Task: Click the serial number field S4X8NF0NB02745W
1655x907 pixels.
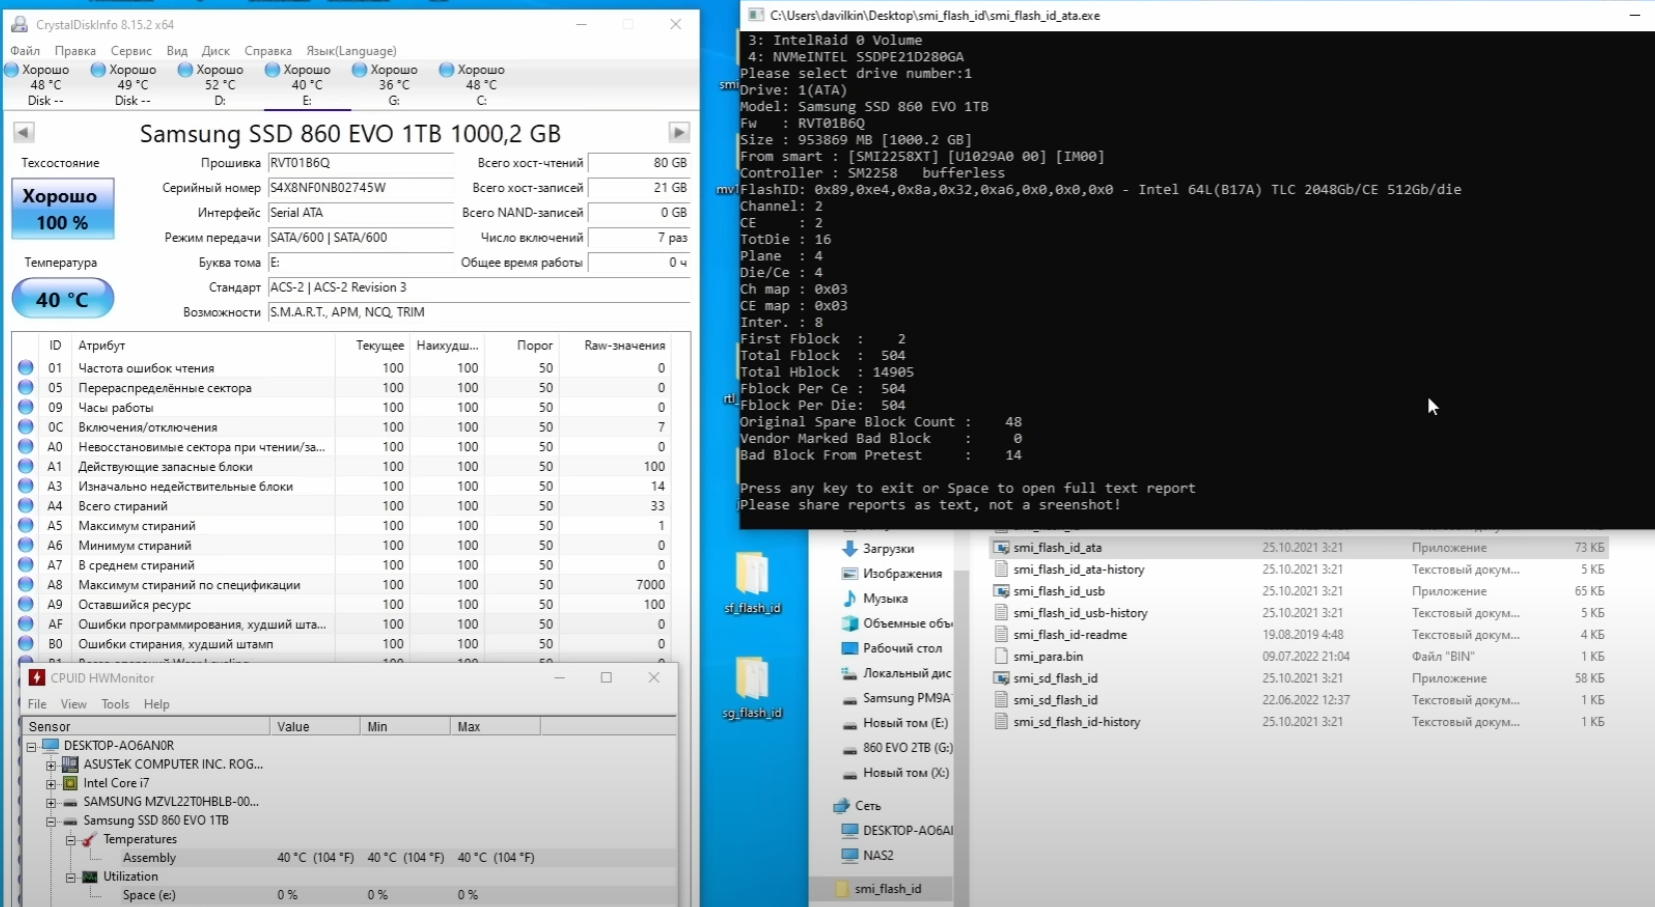Action: coord(361,188)
